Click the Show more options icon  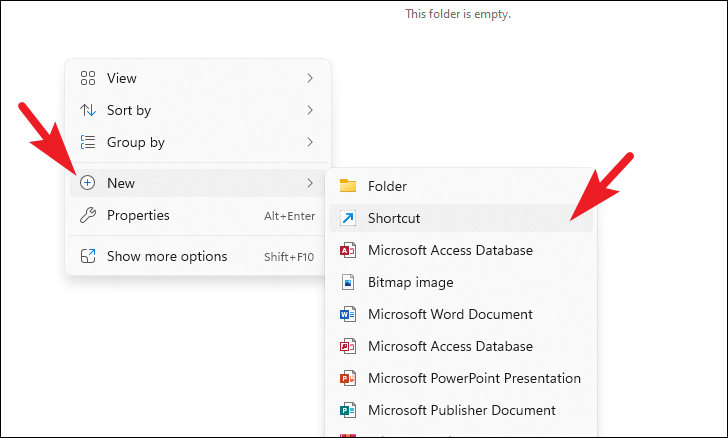(87, 256)
